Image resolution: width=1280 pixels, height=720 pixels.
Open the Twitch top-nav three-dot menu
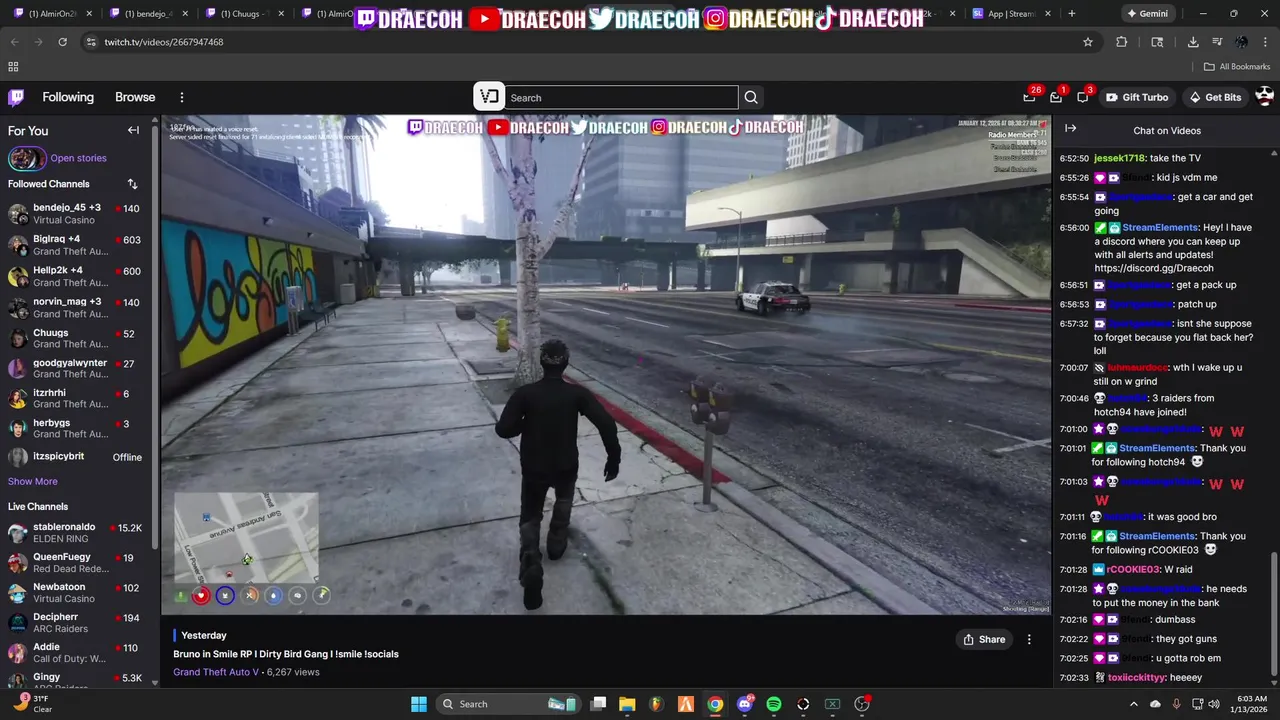click(x=182, y=97)
